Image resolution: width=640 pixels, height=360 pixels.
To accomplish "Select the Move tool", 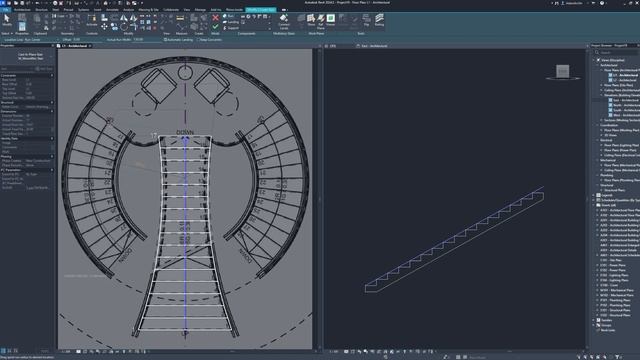I will coord(104,27).
